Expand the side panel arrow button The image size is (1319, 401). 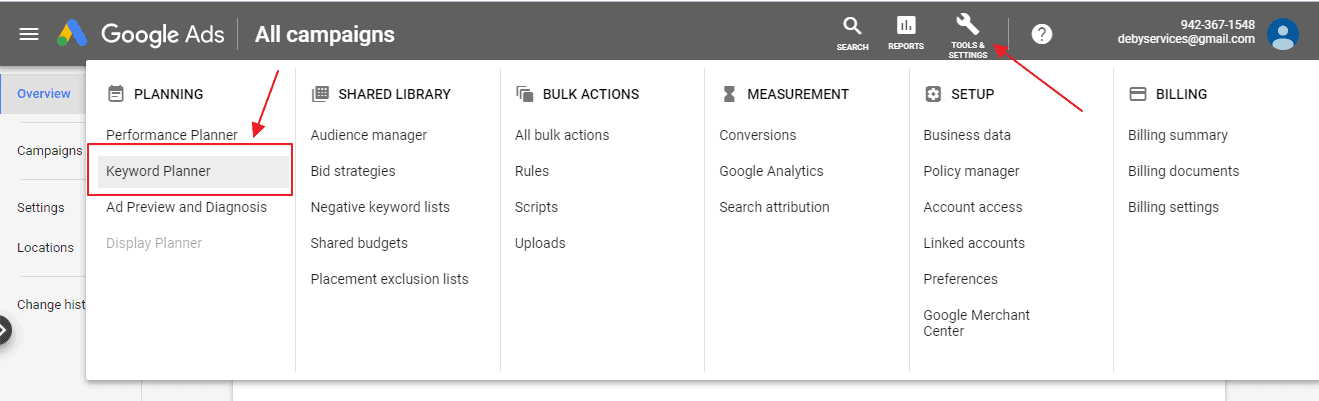coord(5,330)
